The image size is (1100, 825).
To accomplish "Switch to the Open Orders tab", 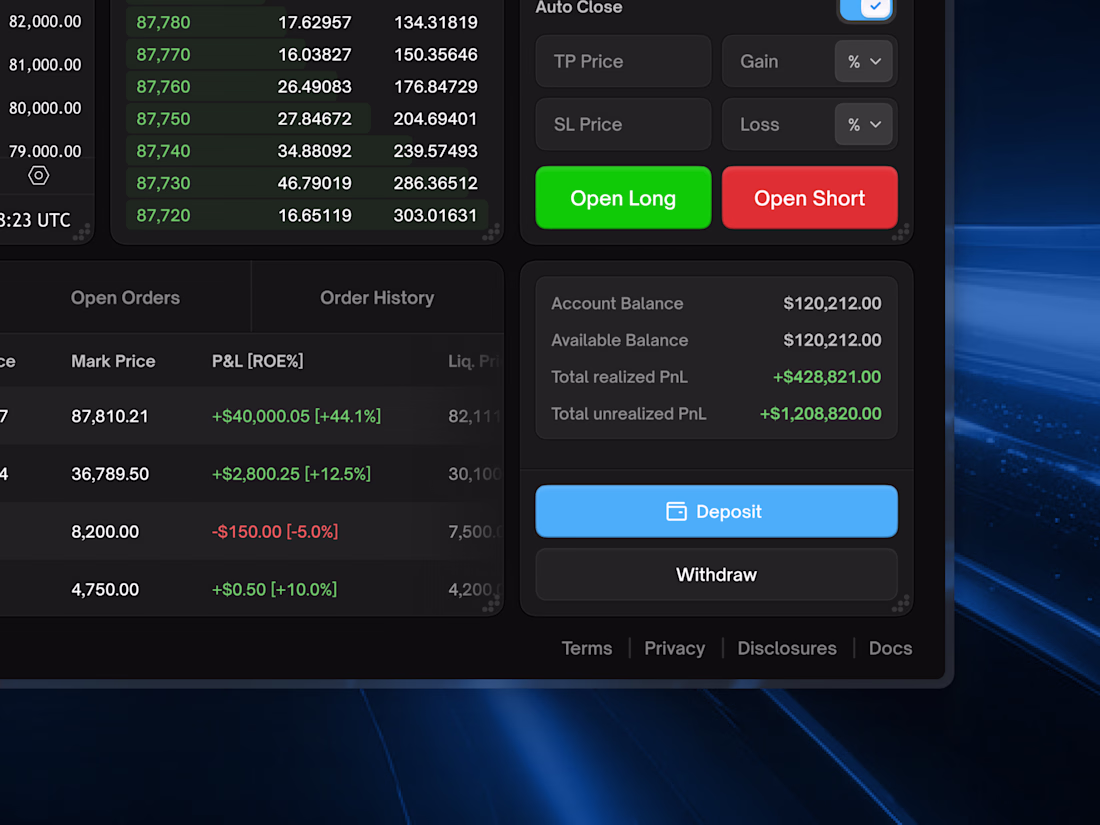I will coord(125,297).
